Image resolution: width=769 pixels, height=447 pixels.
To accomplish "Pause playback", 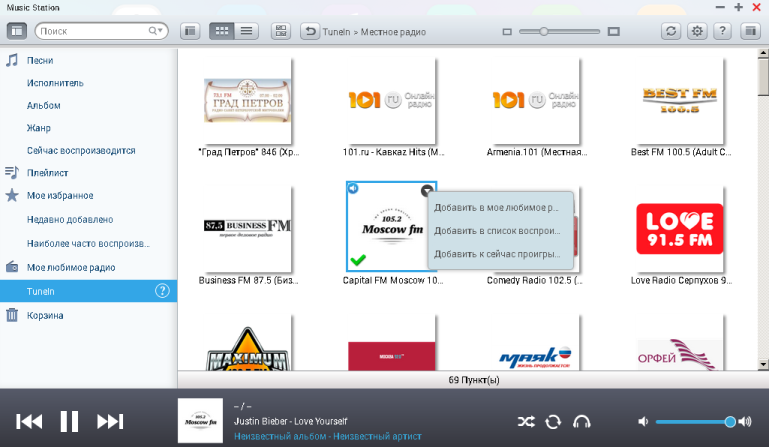I will coord(69,421).
